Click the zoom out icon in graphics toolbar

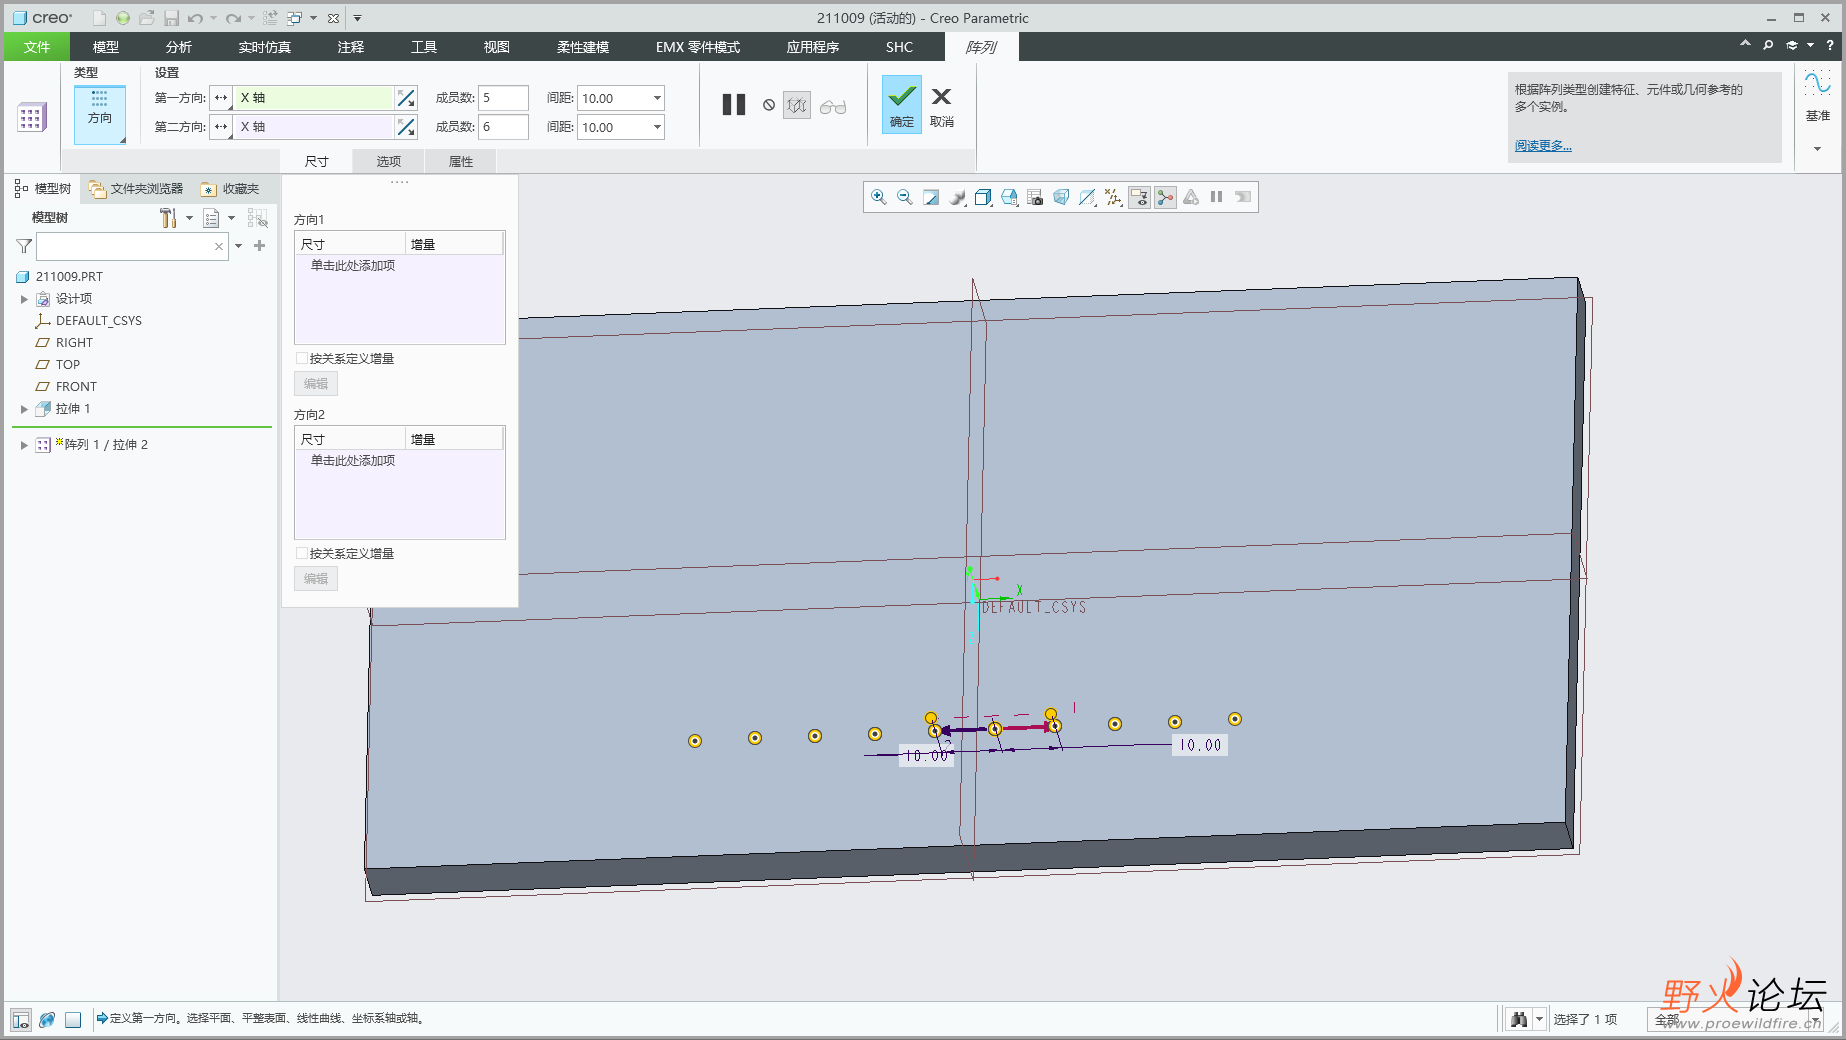coord(904,197)
